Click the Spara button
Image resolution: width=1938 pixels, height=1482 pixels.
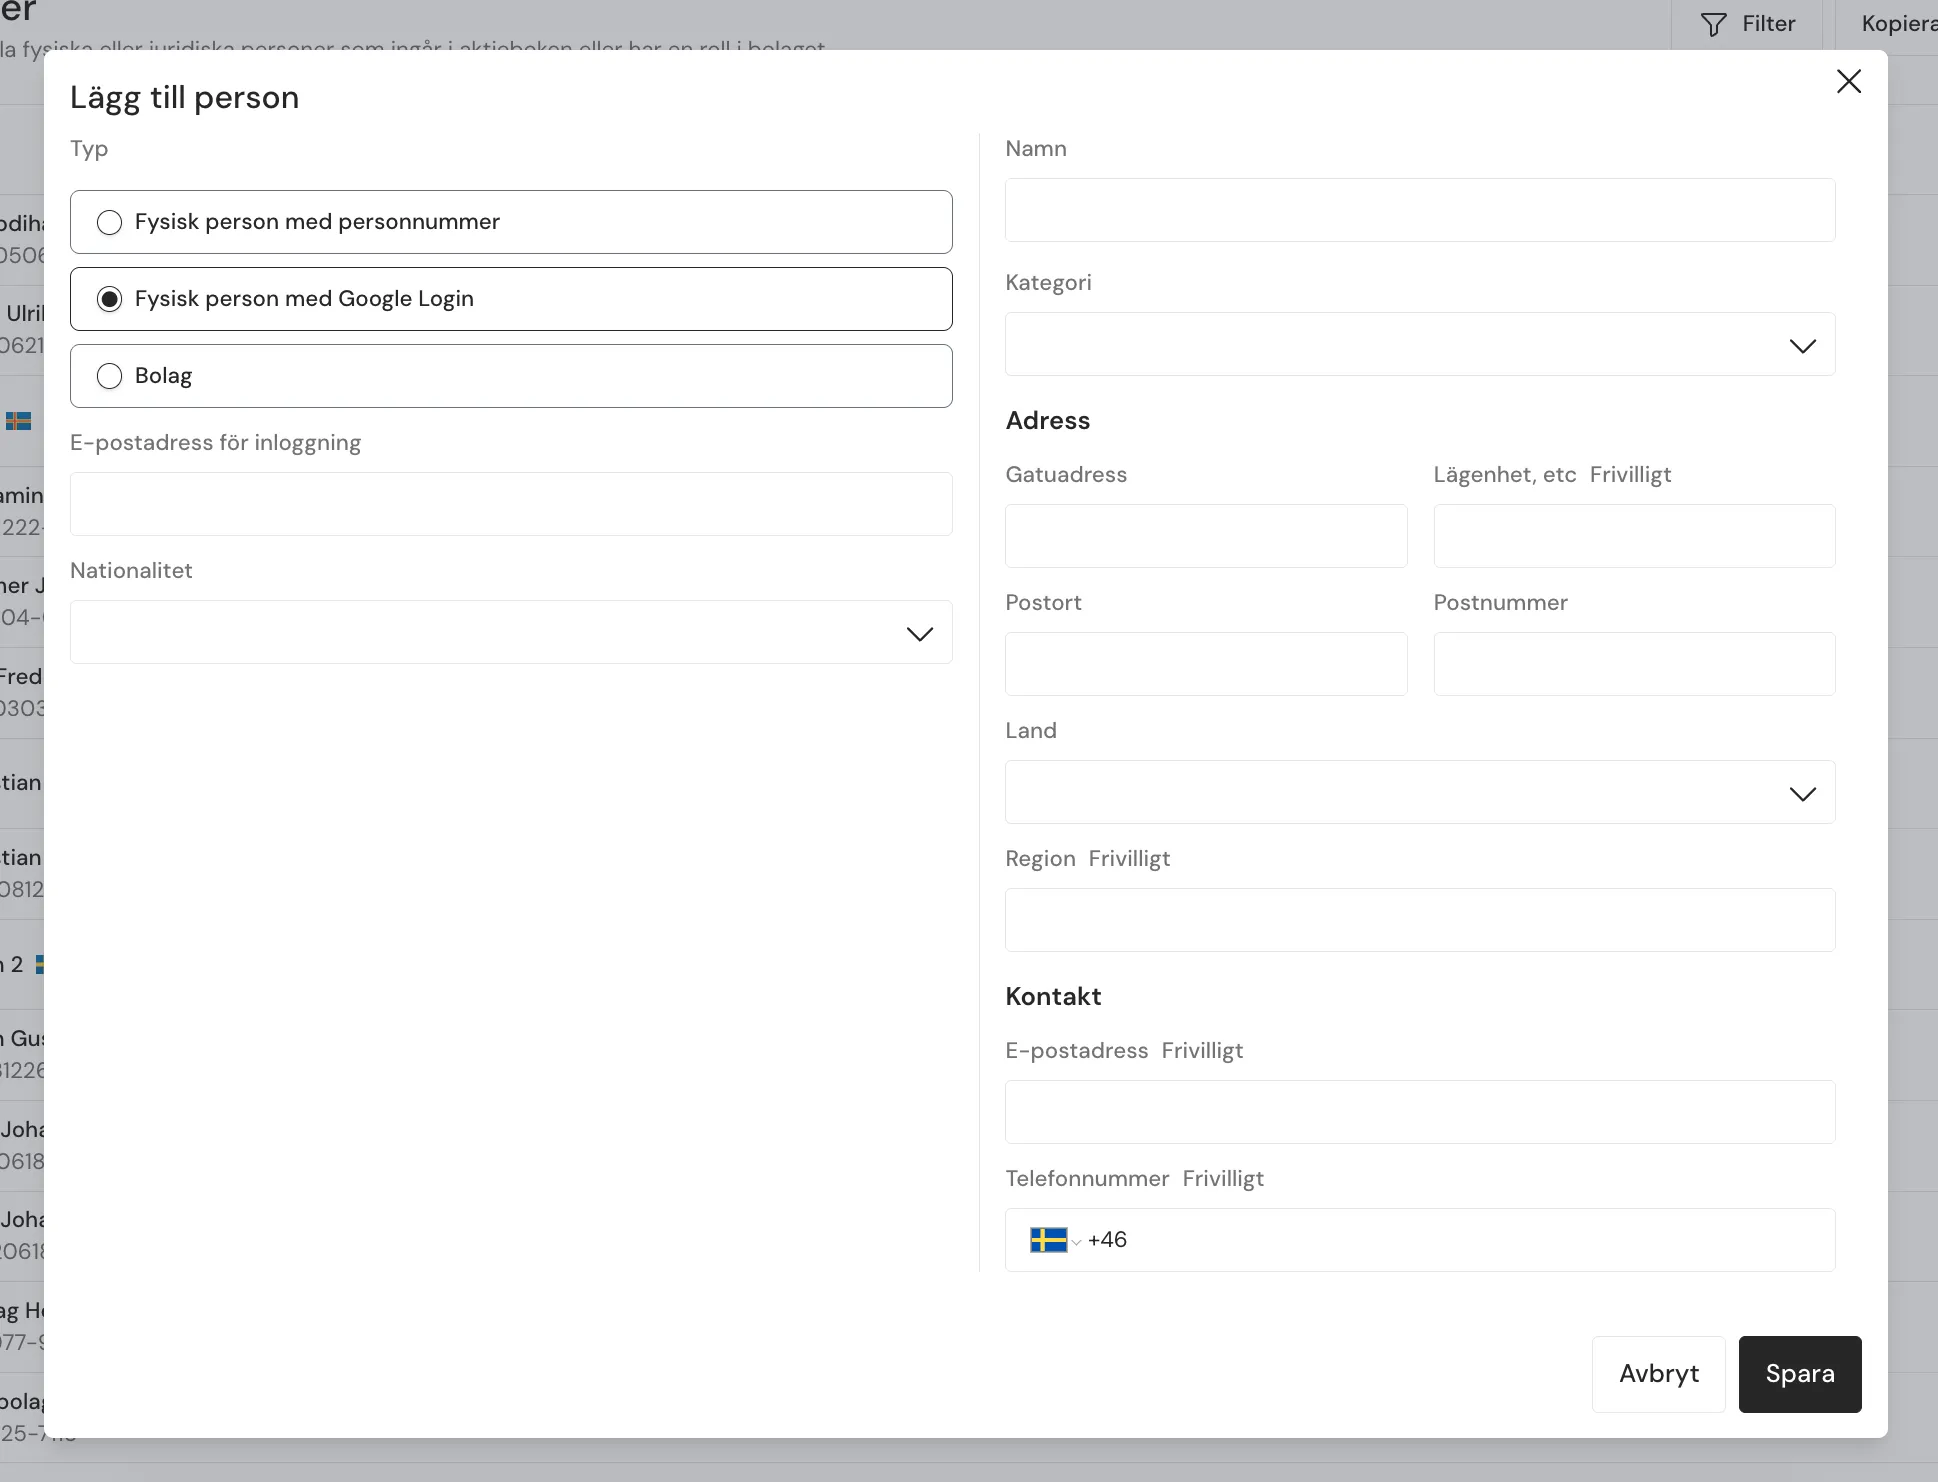(x=1799, y=1374)
